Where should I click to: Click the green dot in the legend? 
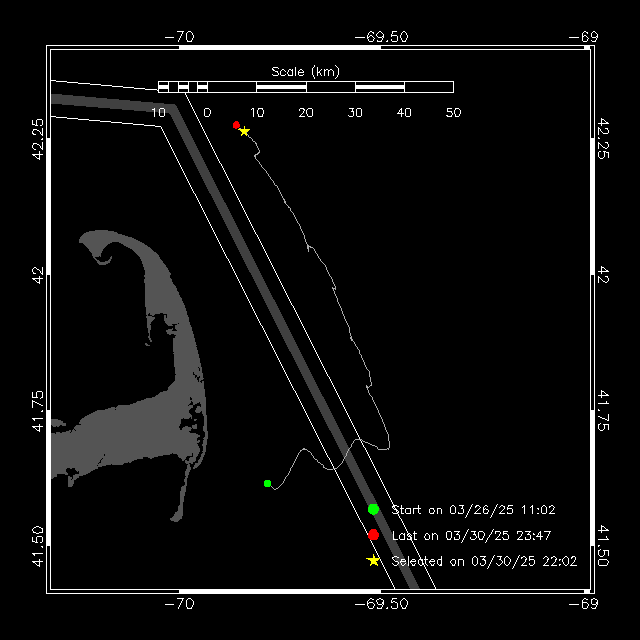(x=373, y=509)
